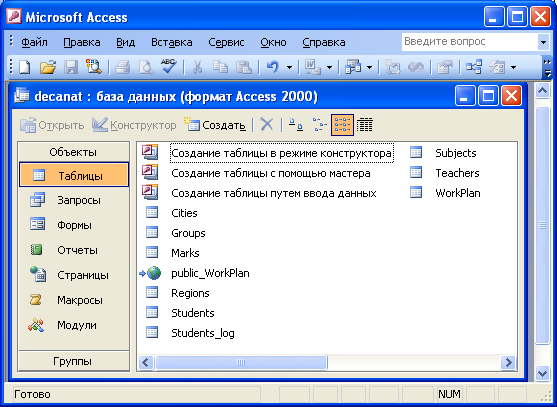Open the Справка menu

pyautogui.click(x=324, y=42)
